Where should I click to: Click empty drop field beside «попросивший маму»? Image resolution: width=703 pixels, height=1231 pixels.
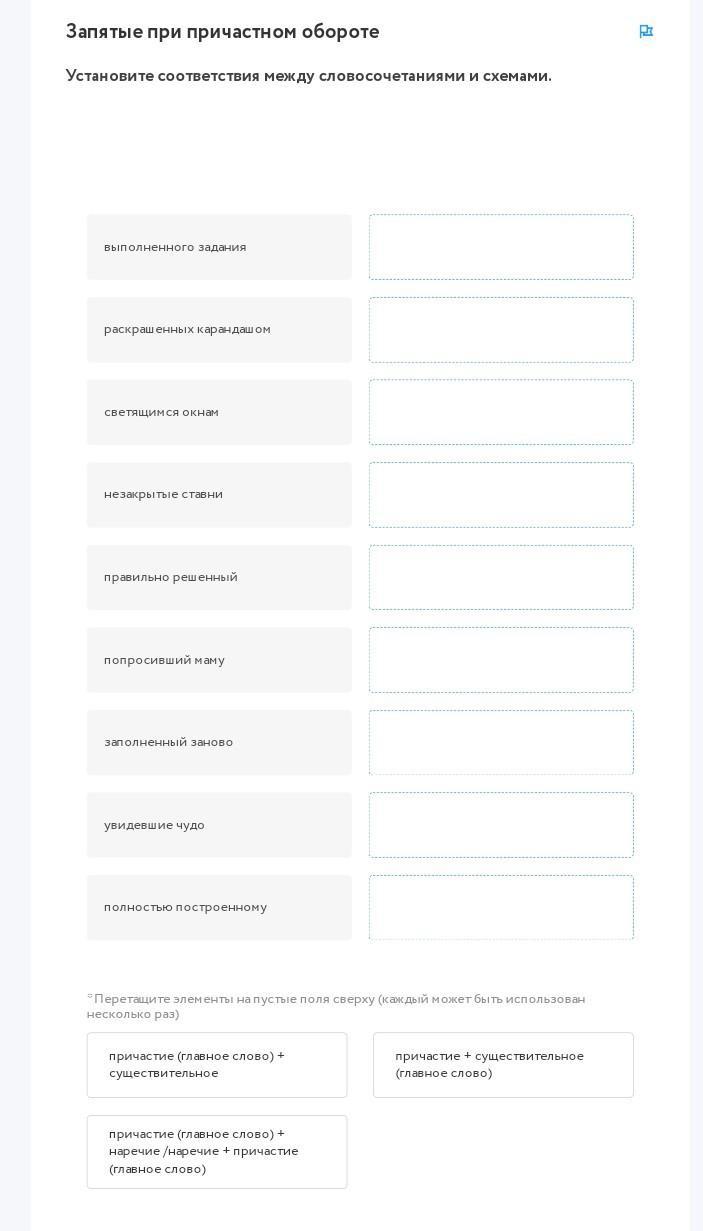click(x=501, y=660)
